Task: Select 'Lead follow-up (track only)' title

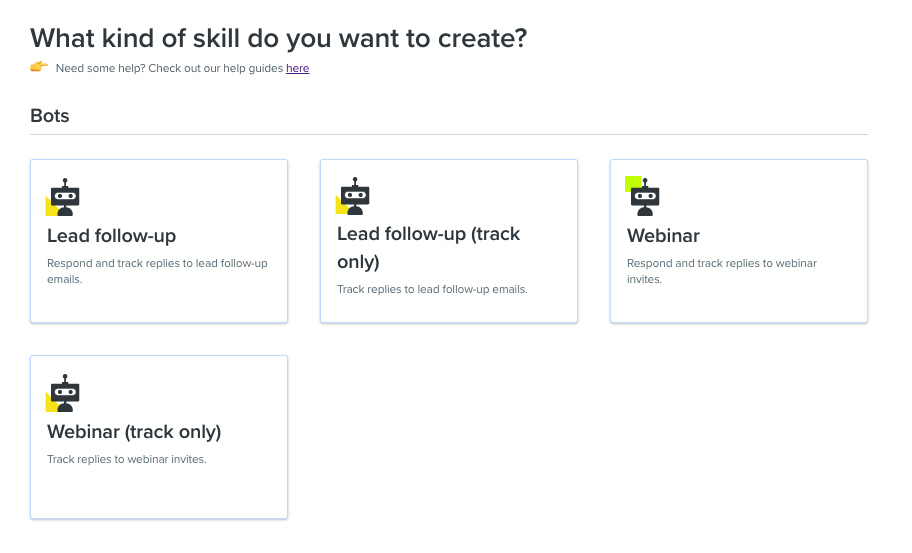Action: click(429, 248)
